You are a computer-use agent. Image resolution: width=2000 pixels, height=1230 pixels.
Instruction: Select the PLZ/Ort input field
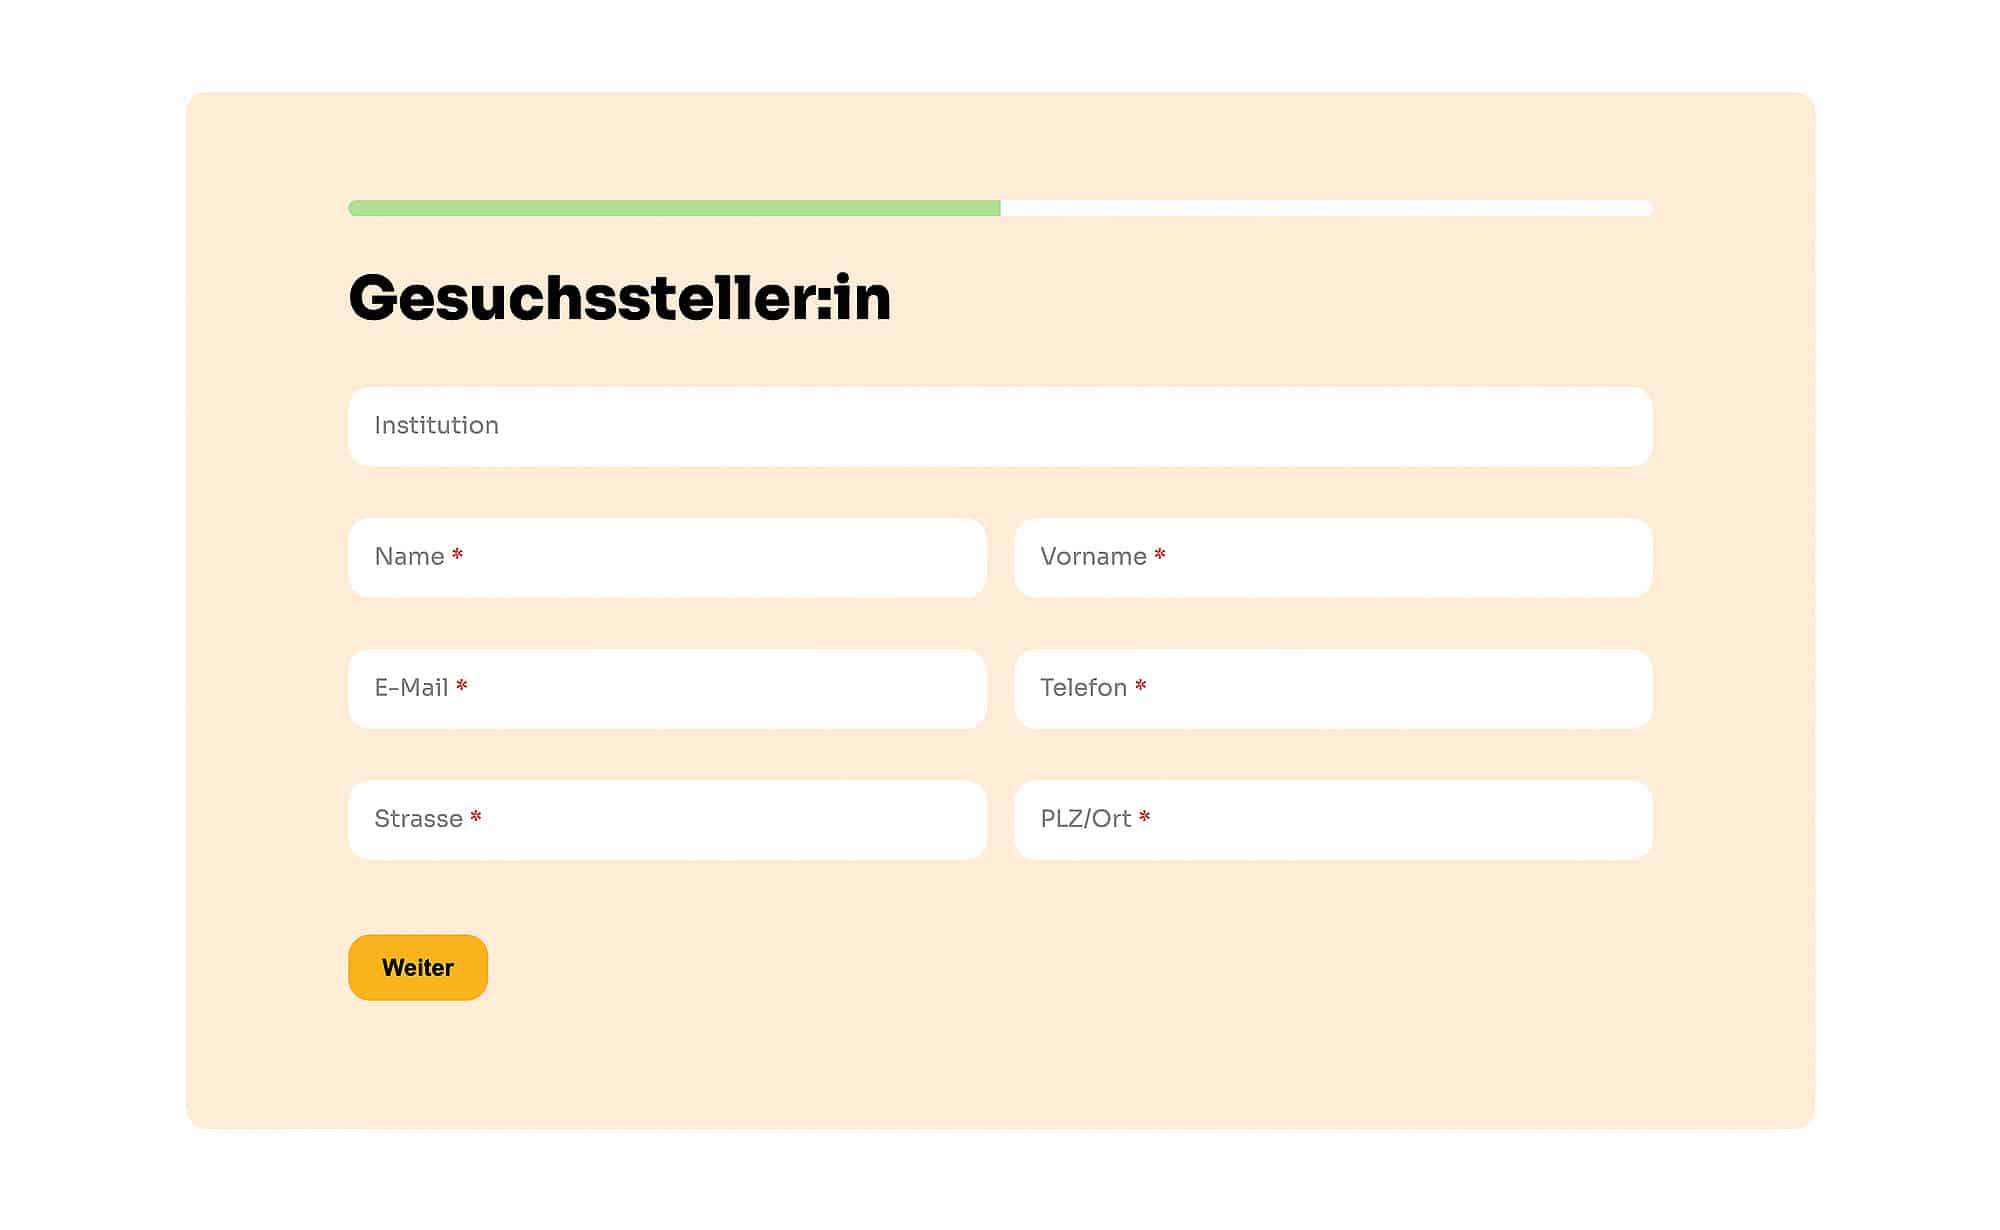1333,819
